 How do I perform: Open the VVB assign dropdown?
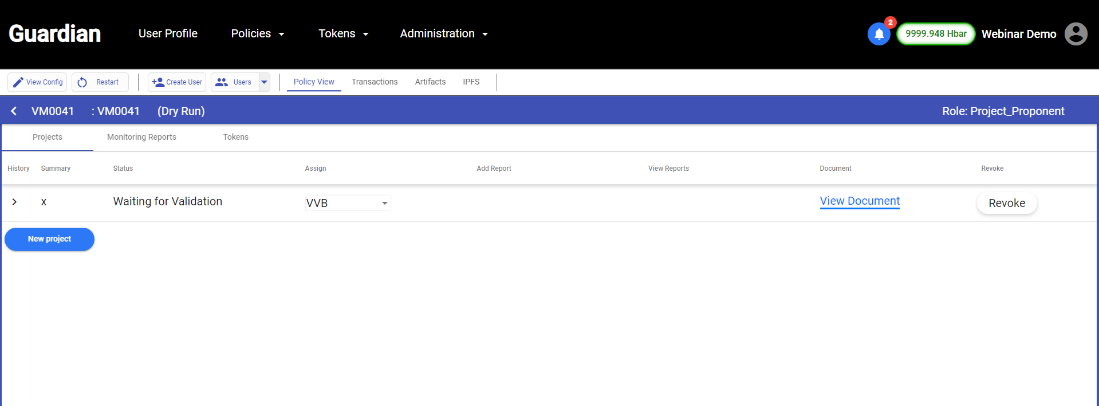pos(347,203)
